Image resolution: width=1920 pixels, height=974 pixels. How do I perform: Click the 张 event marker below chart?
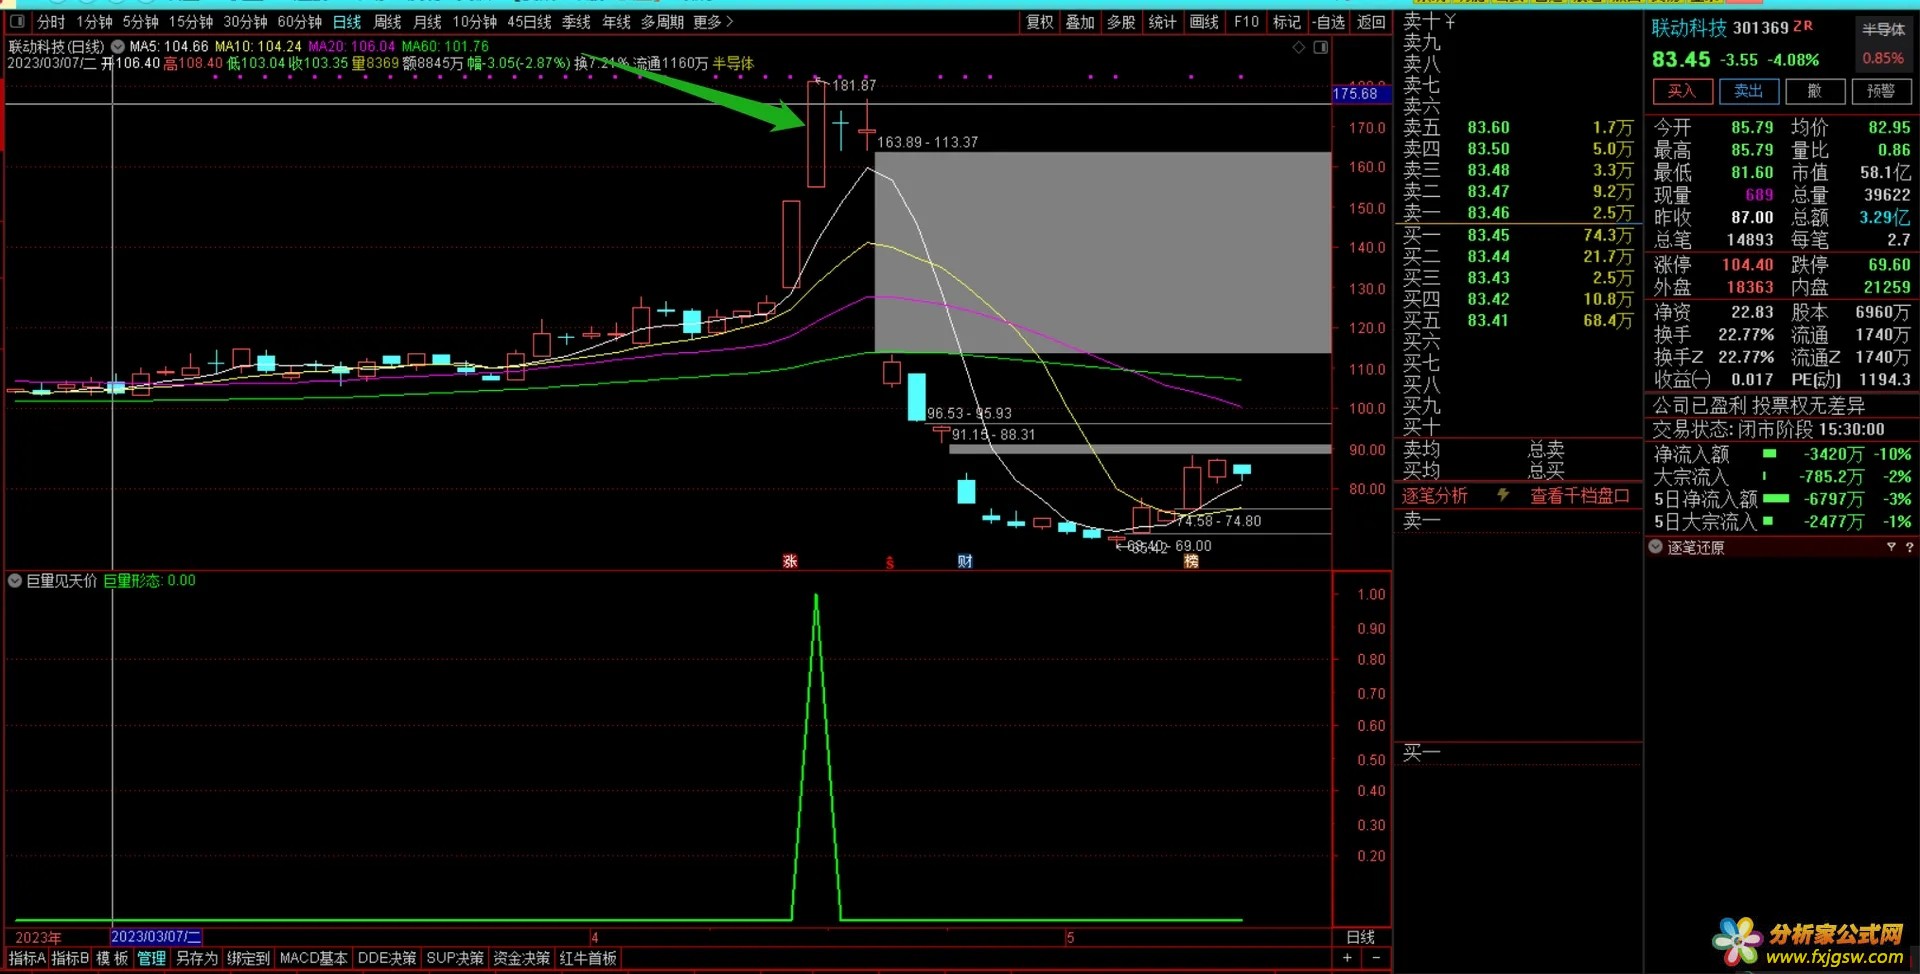tap(790, 561)
